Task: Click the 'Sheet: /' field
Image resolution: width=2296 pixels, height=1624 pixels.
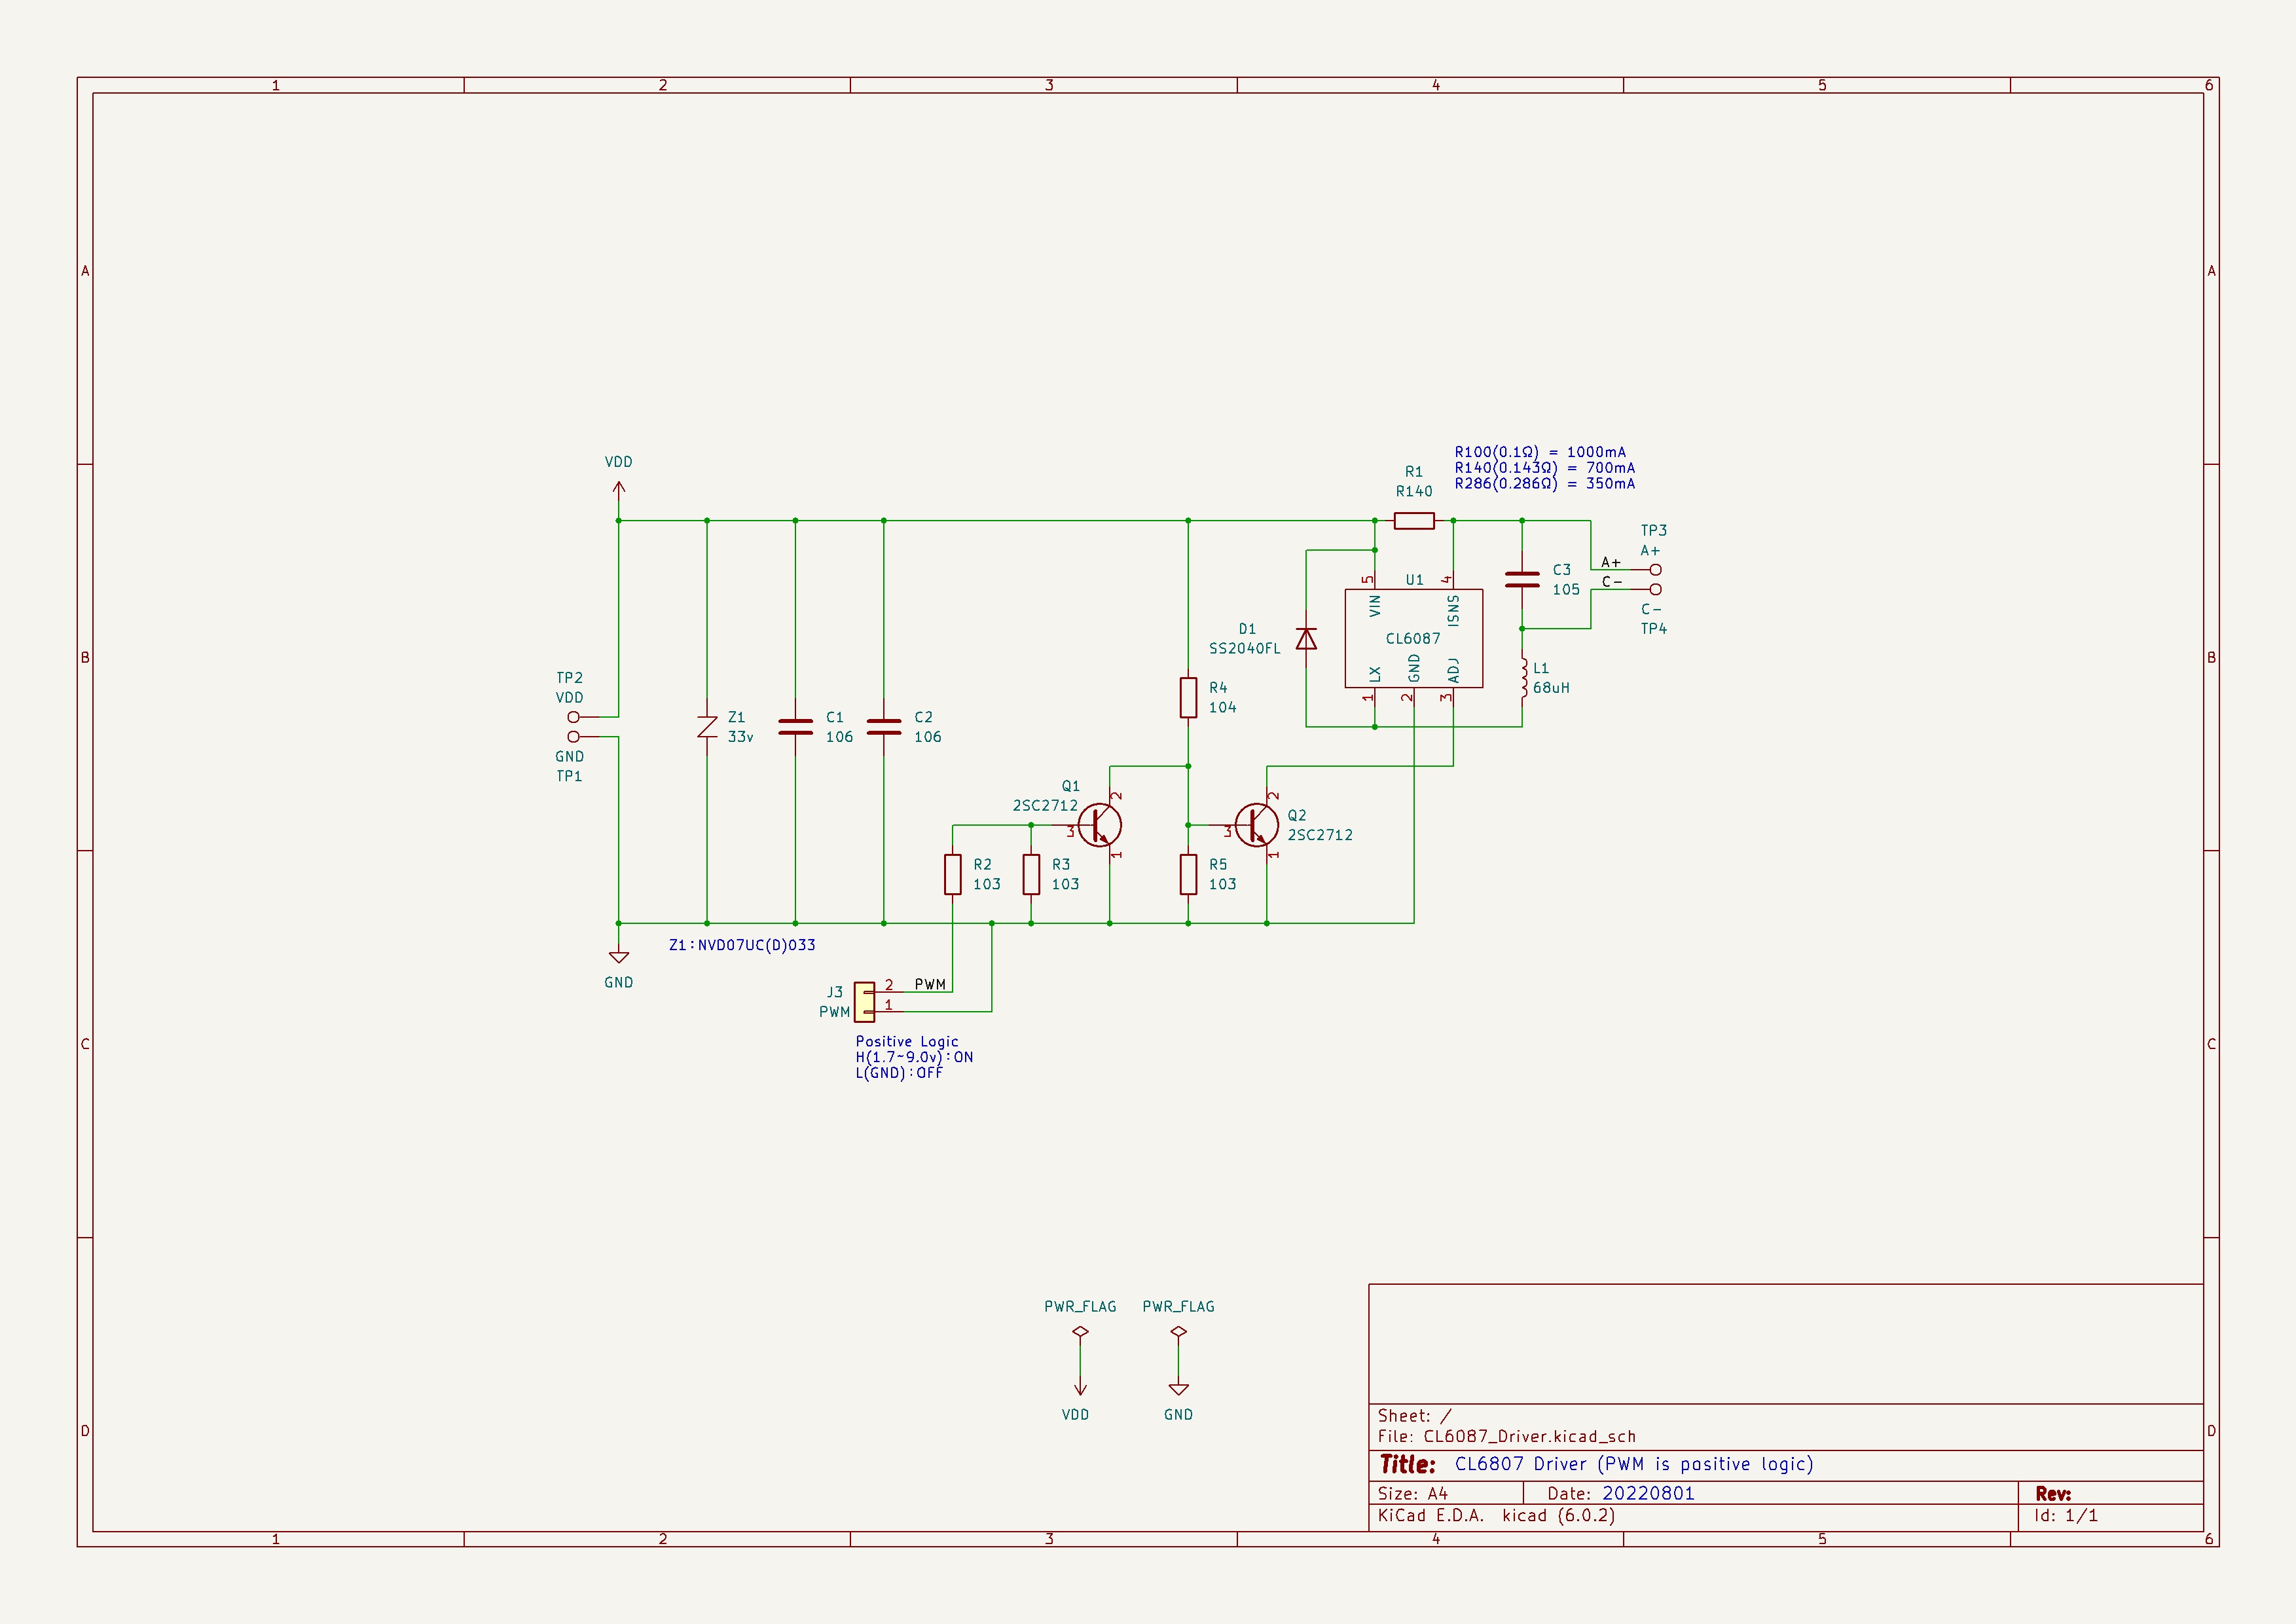Action: point(1414,1416)
